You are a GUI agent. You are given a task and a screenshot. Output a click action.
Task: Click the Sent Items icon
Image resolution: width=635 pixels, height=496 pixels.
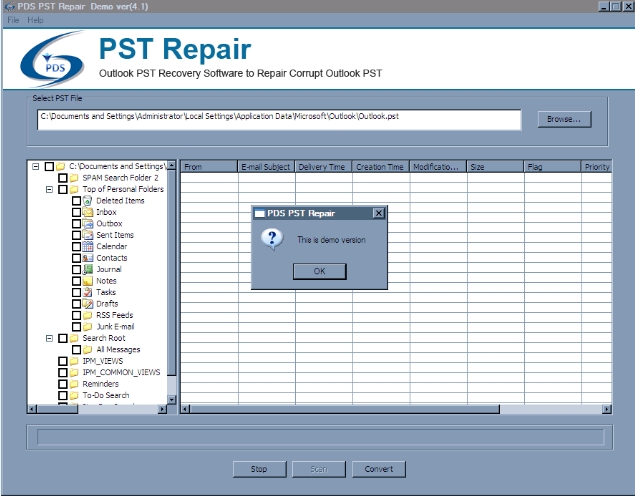pyautogui.click(x=87, y=235)
